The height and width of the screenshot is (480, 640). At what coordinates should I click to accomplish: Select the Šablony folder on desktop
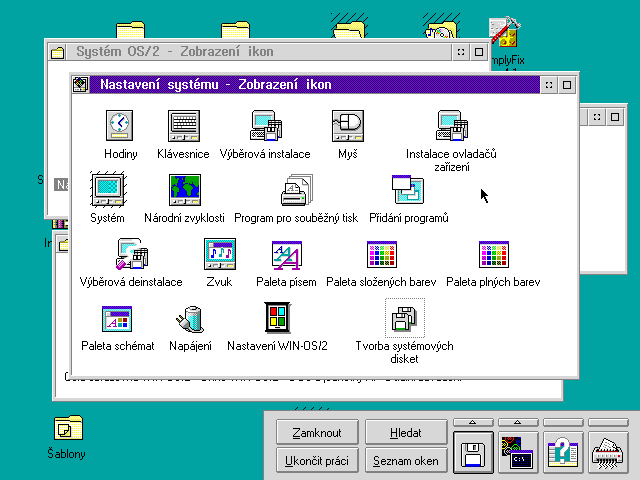(68, 428)
